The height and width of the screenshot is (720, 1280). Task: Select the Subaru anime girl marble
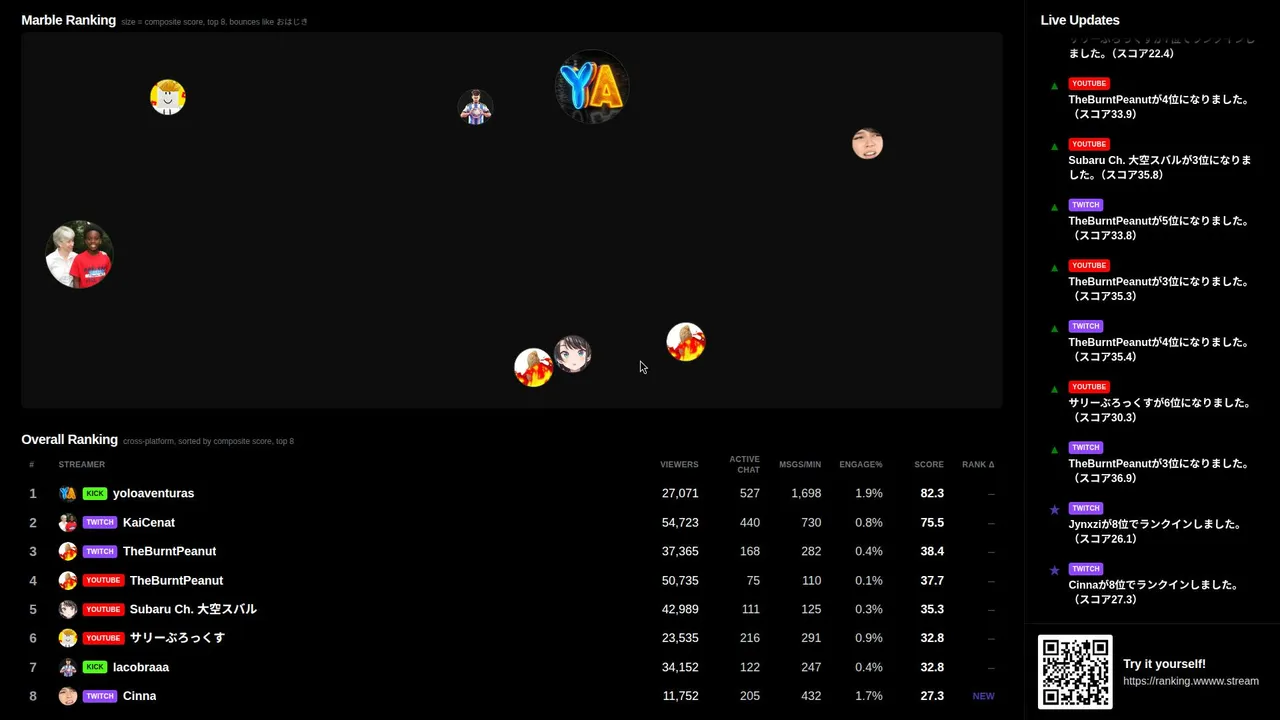click(573, 354)
